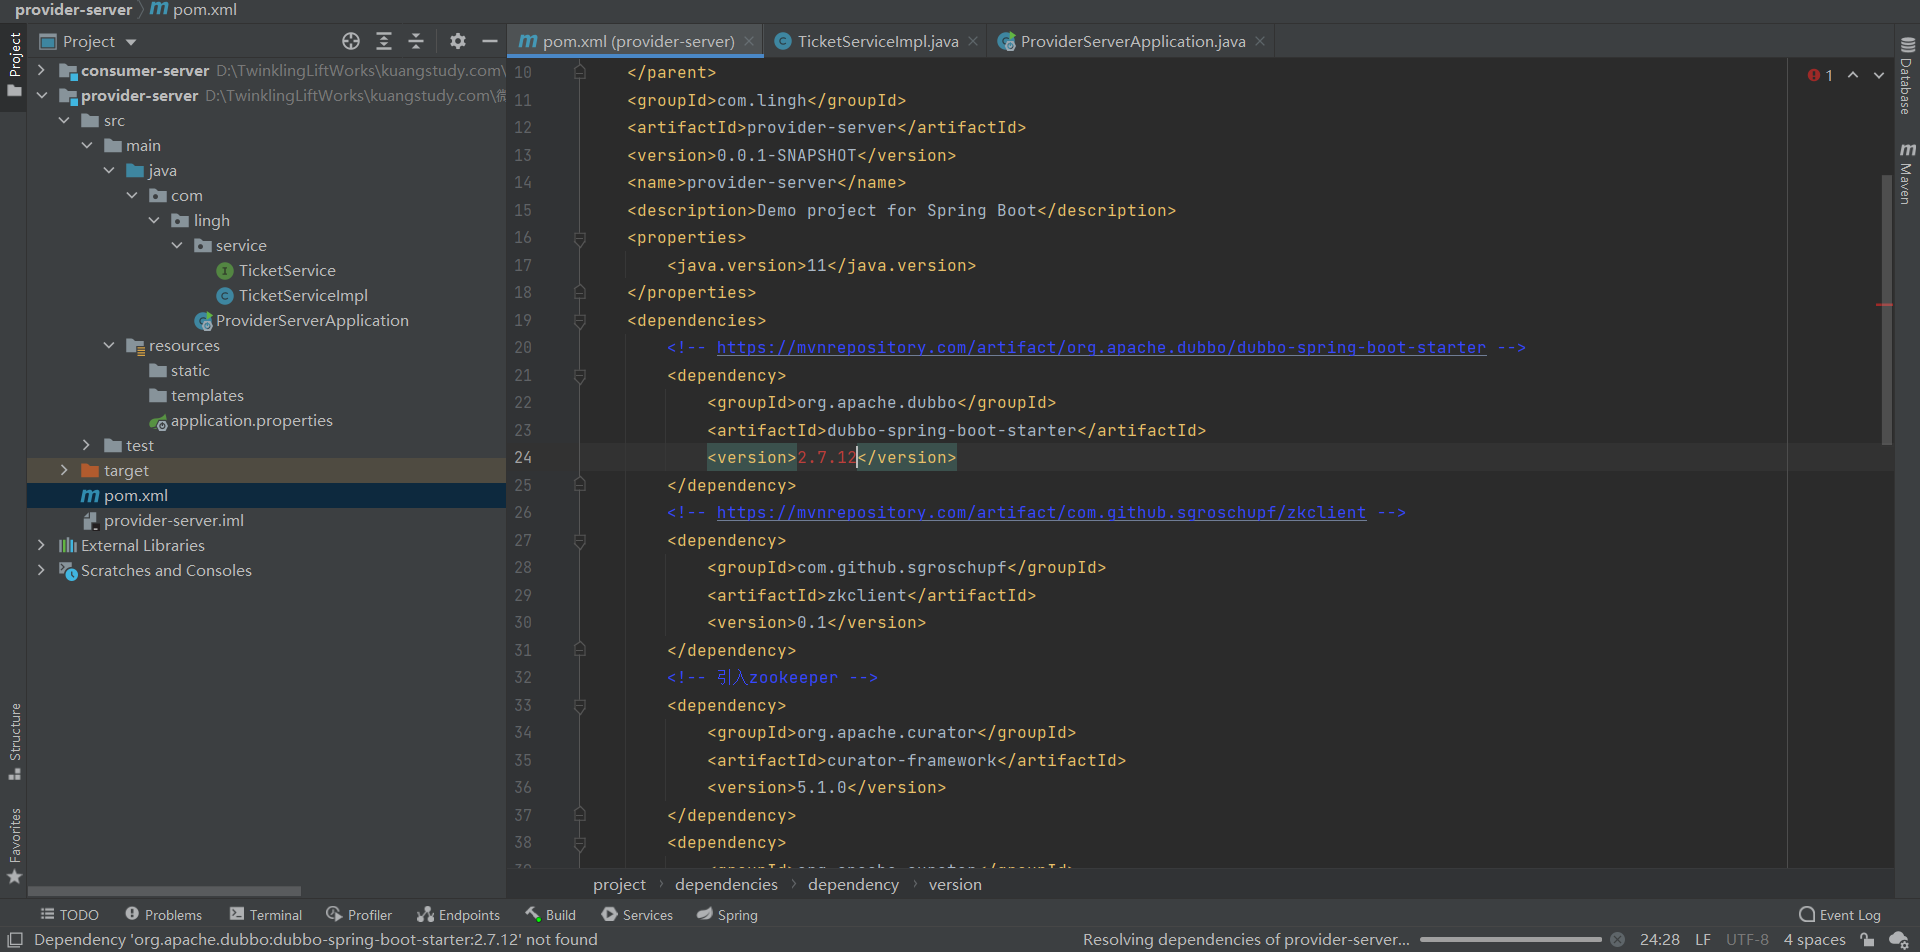The height and width of the screenshot is (952, 1920).
Task: Hide the Project panel with minus icon
Action: coord(490,41)
